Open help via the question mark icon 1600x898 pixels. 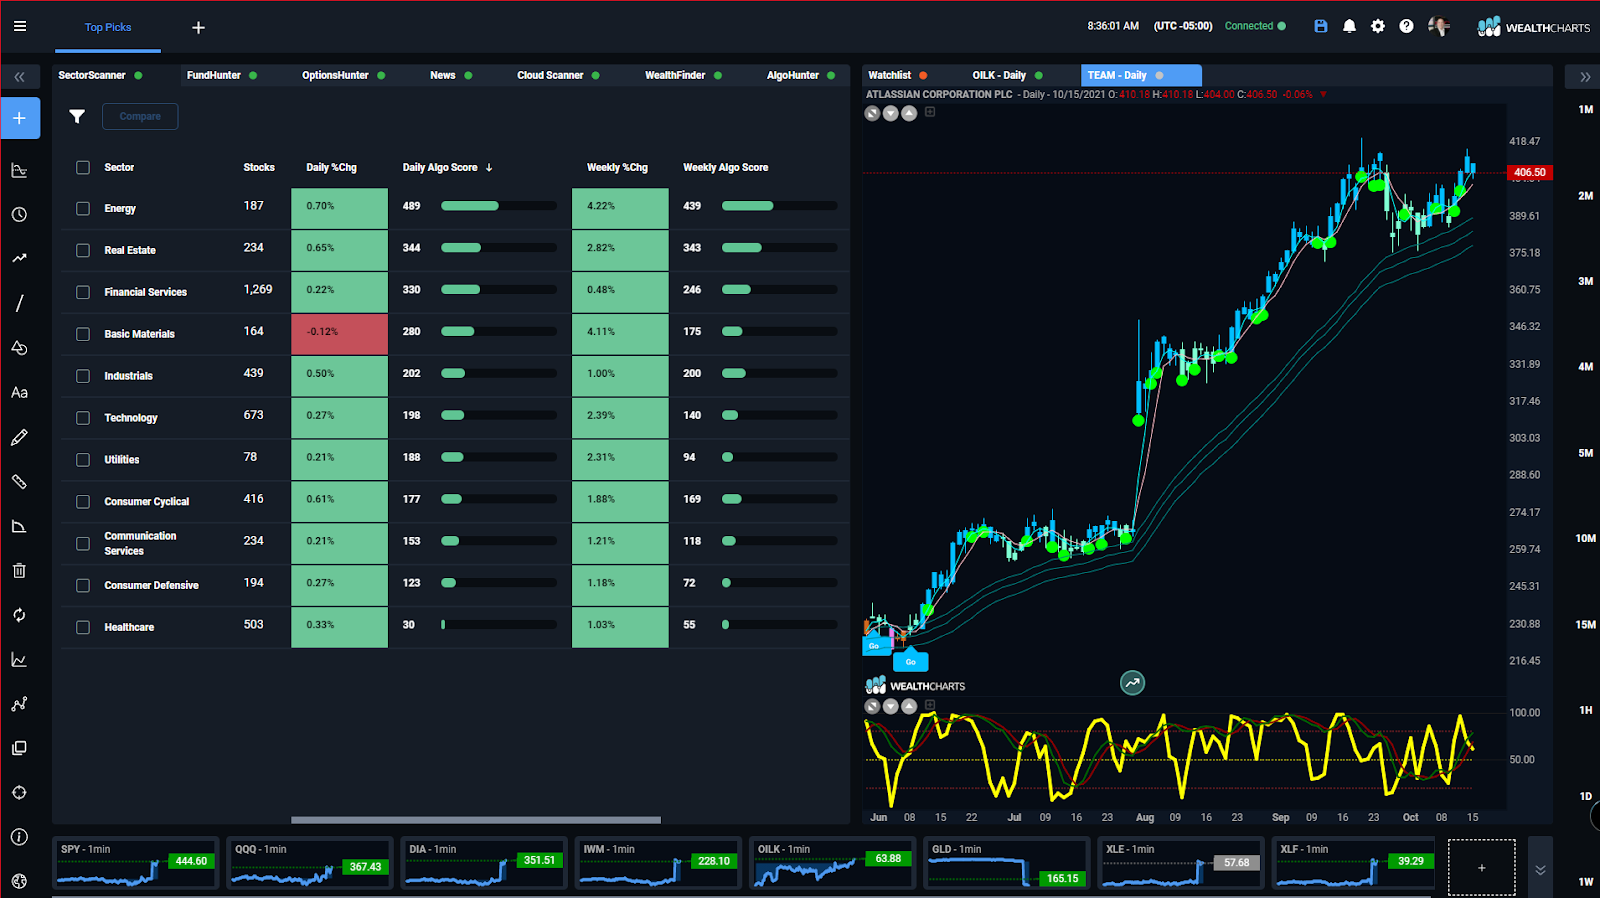(x=1407, y=26)
